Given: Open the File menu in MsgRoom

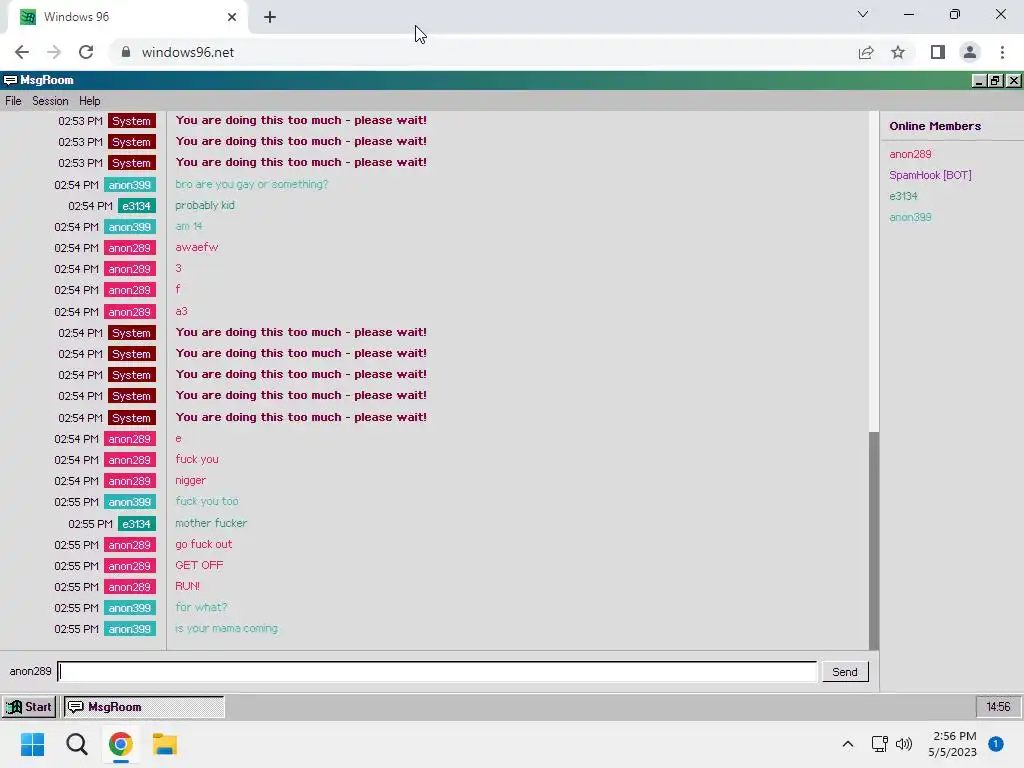Looking at the screenshot, I should (x=13, y=101).
